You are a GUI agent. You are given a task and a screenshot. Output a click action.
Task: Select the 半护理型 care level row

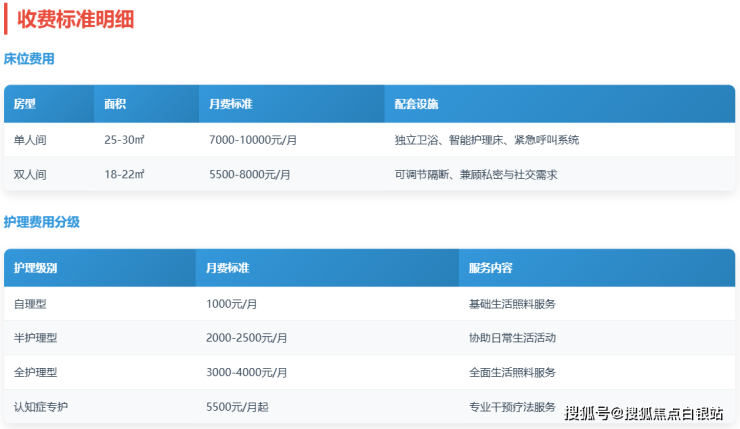[36, 338]
